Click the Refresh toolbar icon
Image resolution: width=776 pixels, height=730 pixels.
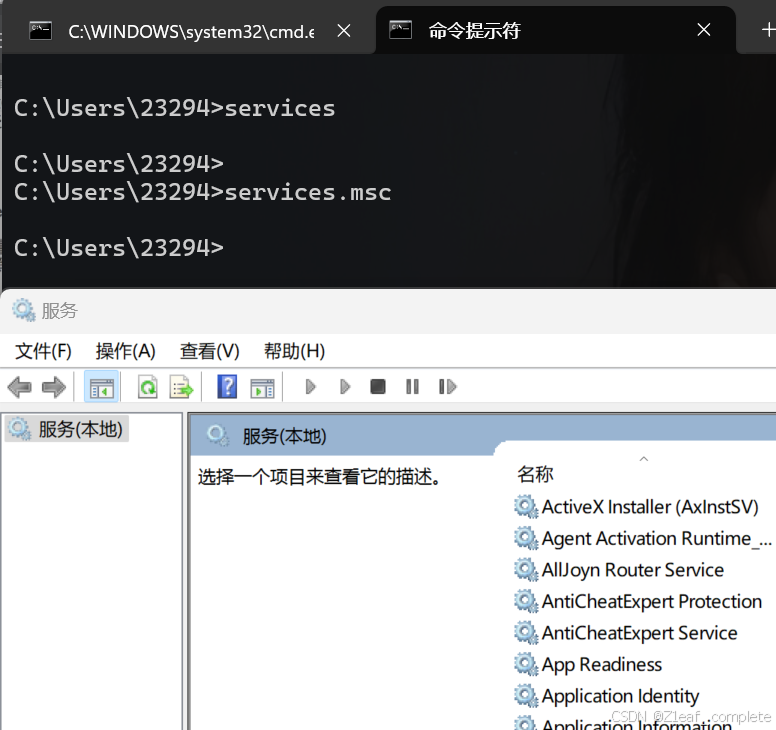pyautogui.click(x=147, y=387)
